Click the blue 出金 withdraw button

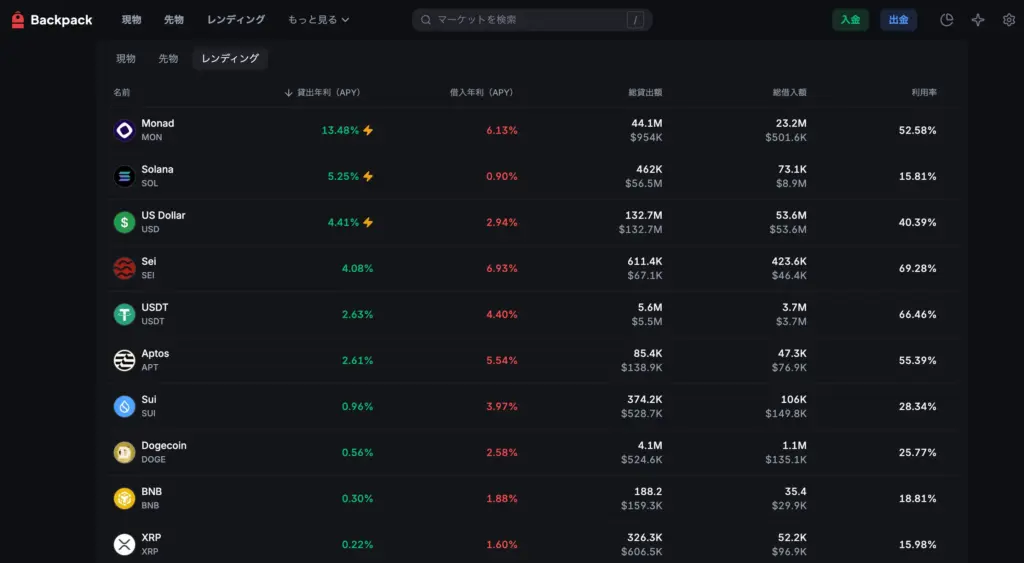(898, 20)
